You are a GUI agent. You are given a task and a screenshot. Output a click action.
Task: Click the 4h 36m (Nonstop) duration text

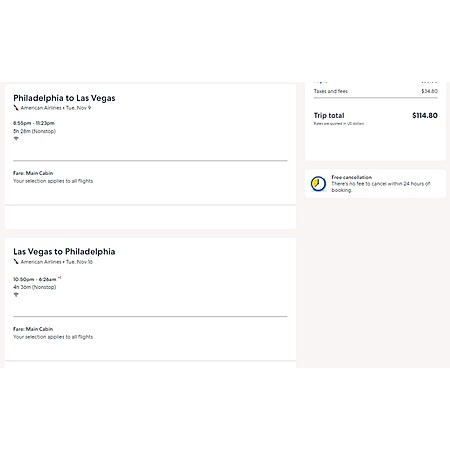(x=34, y=287)
